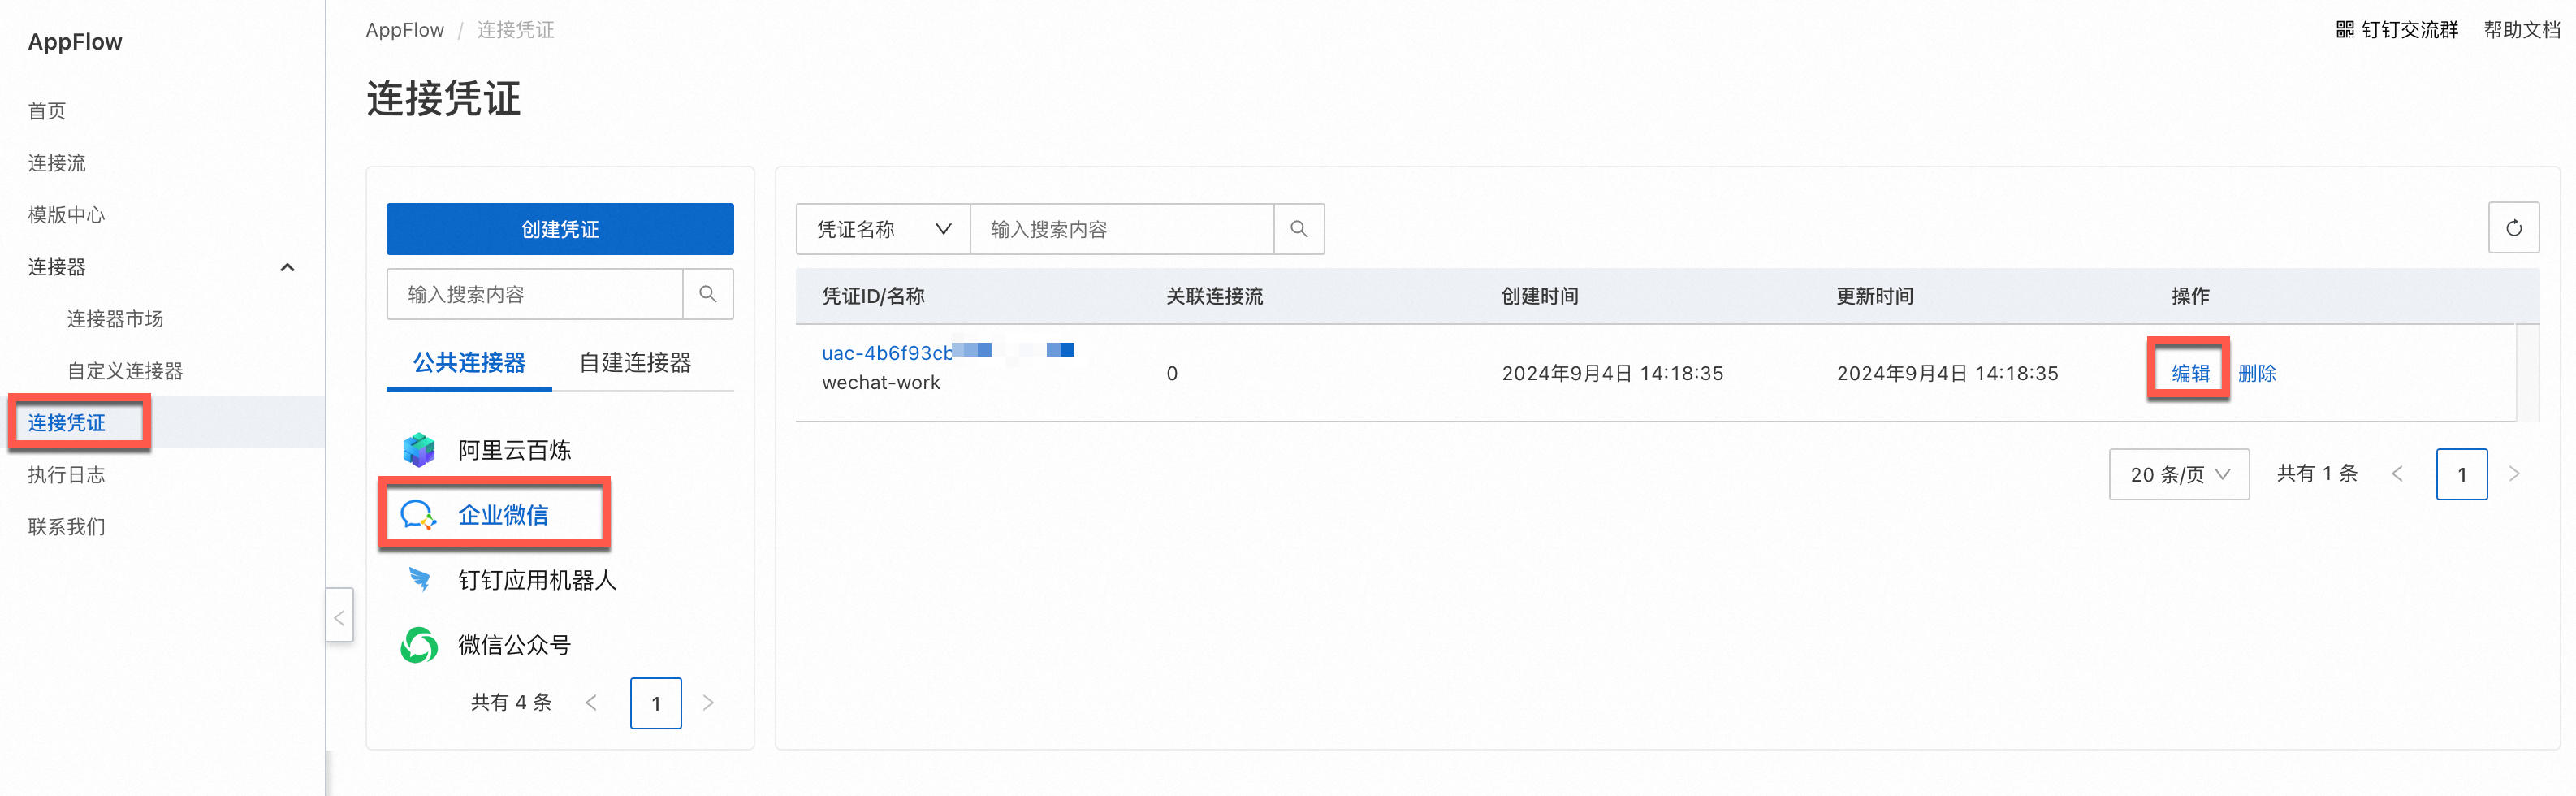The height and width of the screenshot is (796, 2576).
Task: Open 执行日志 in the sidebar
Action: [65, 475]
